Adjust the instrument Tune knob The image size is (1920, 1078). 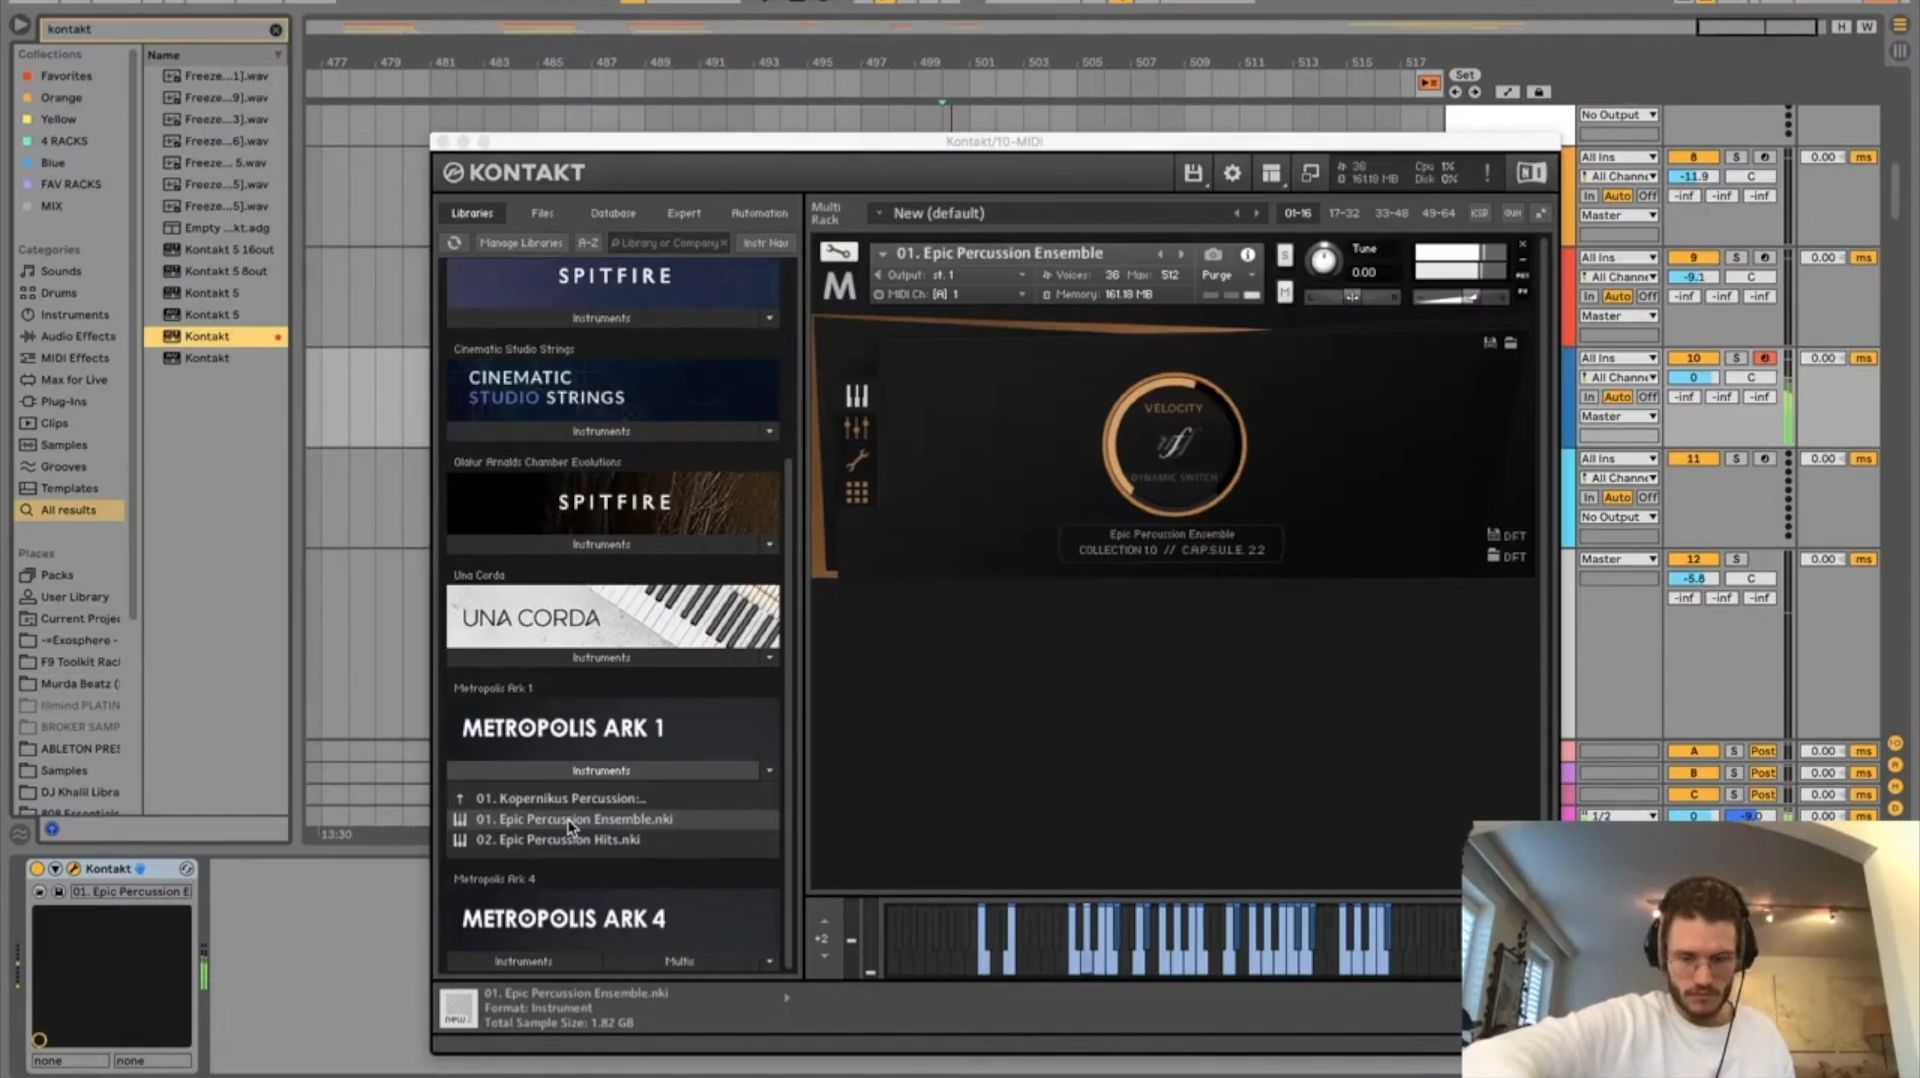1323,260
